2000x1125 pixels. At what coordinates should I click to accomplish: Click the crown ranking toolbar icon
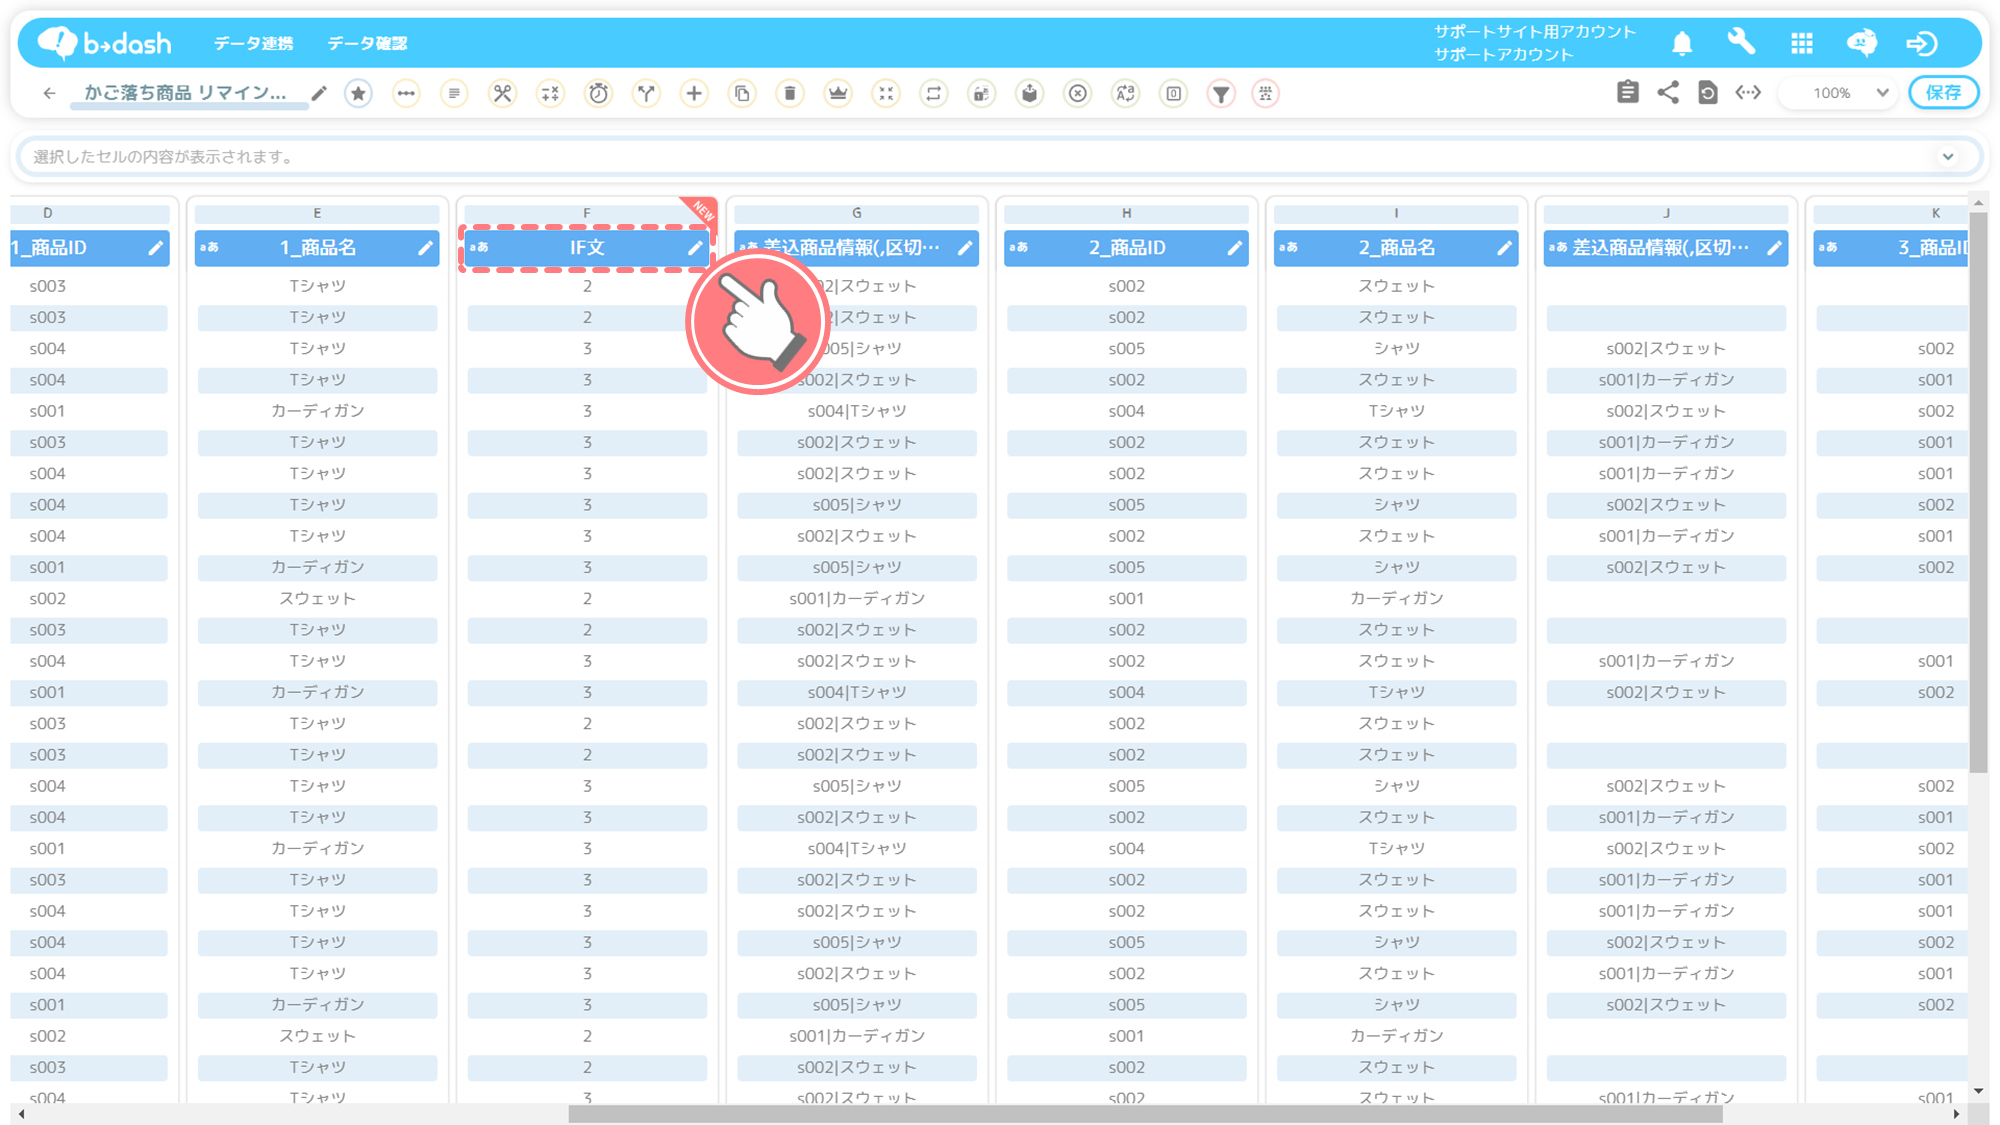(838, 93)
